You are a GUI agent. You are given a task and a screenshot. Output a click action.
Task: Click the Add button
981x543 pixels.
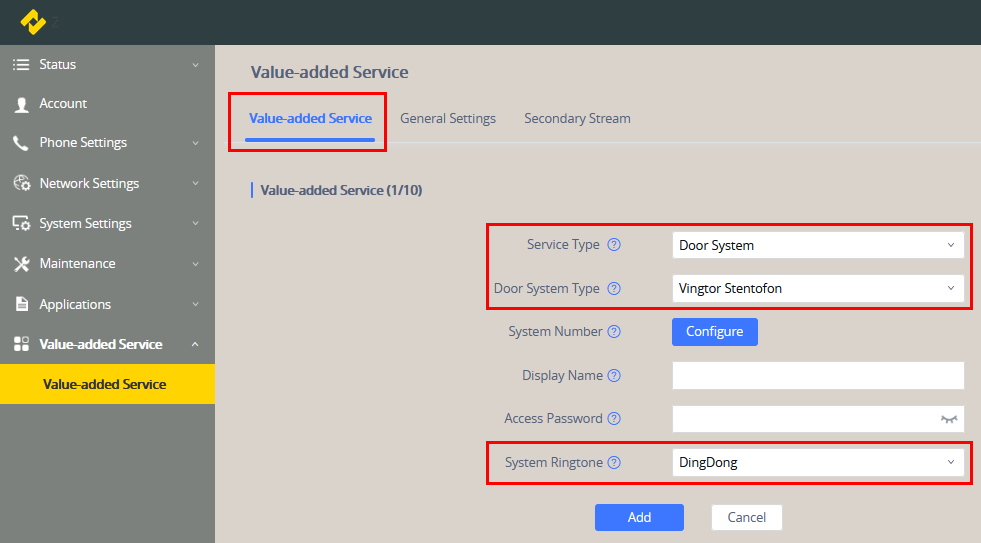tap(639, 518)
